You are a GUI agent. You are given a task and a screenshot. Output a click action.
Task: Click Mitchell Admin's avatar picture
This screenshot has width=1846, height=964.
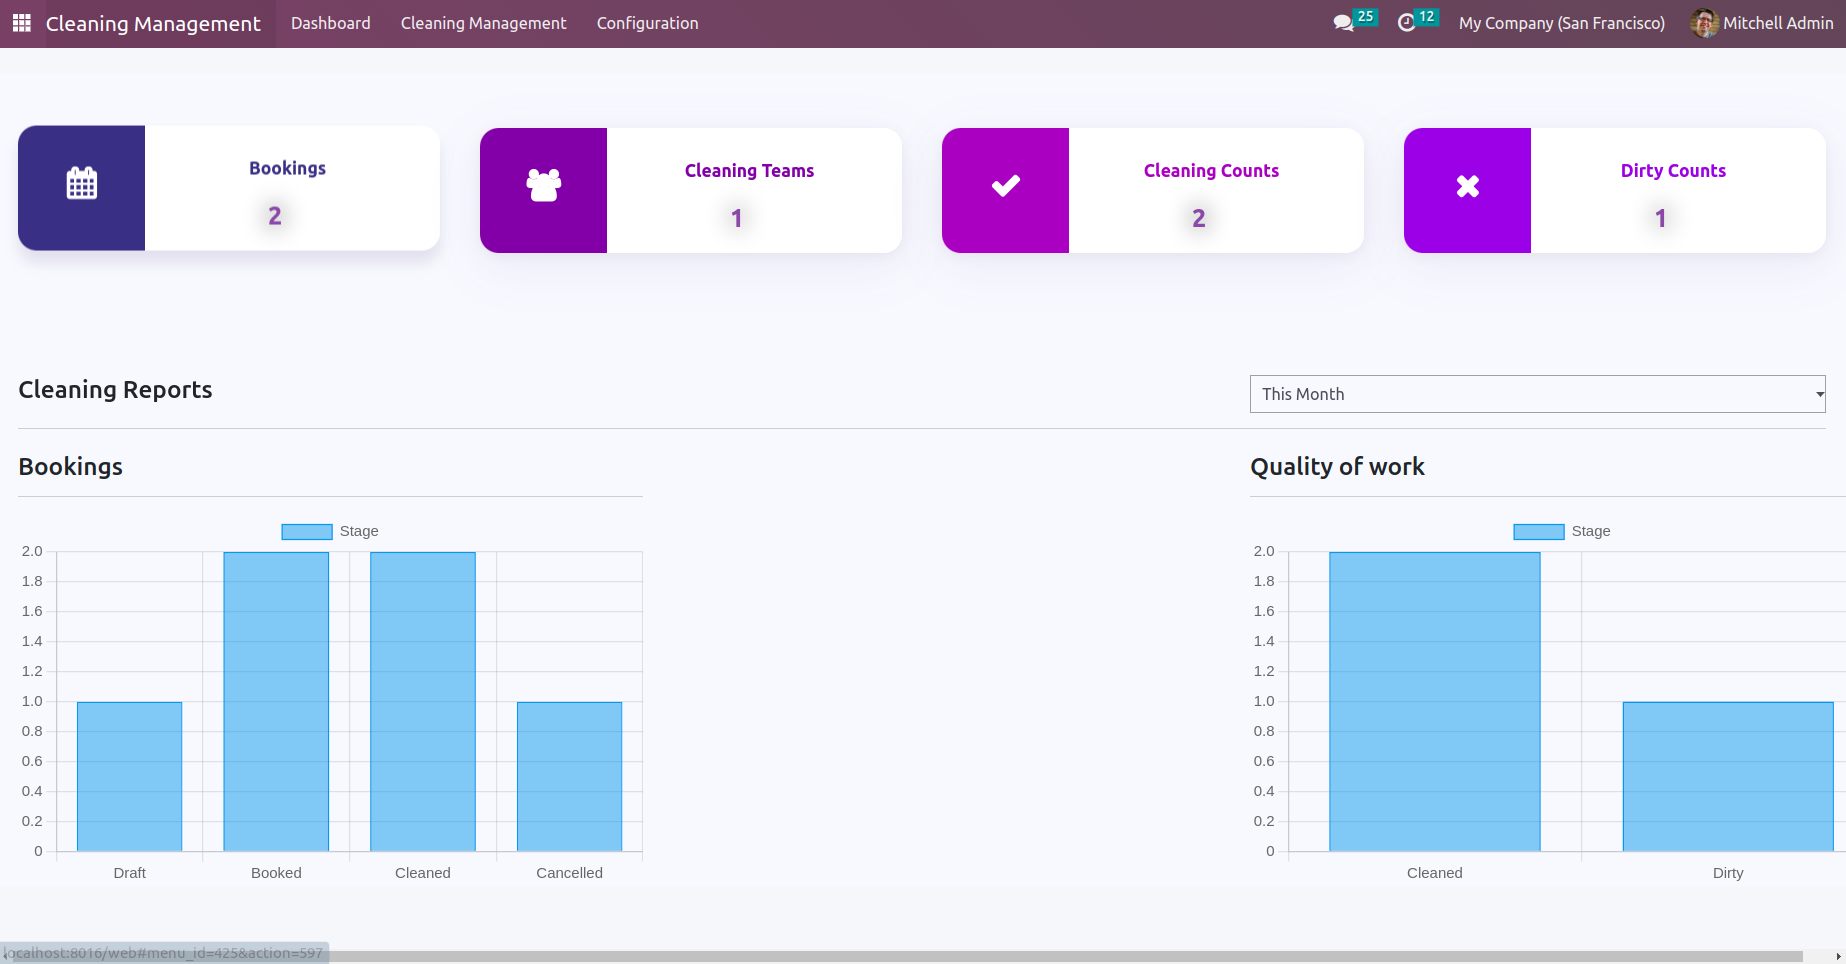click(1704, 23)
